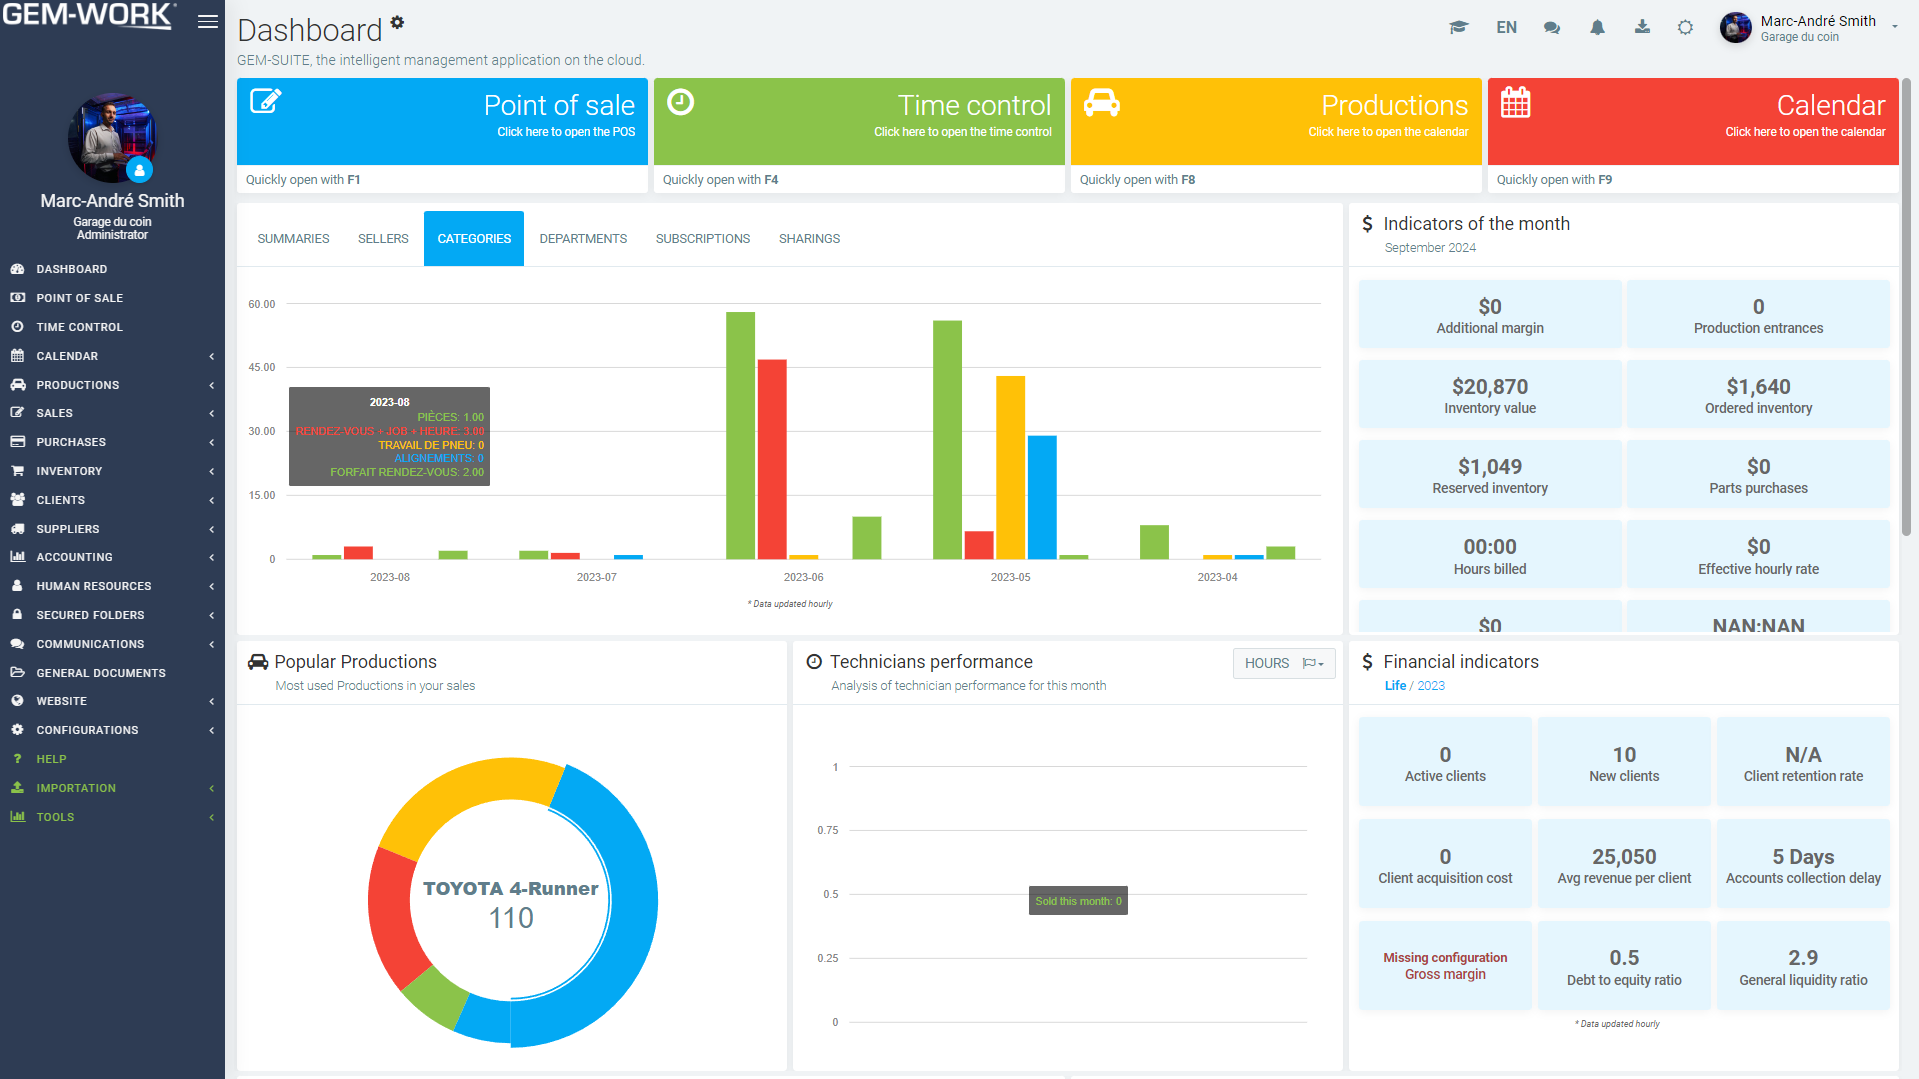Open the POS via the Point of sale card

[x=442, y=121]
